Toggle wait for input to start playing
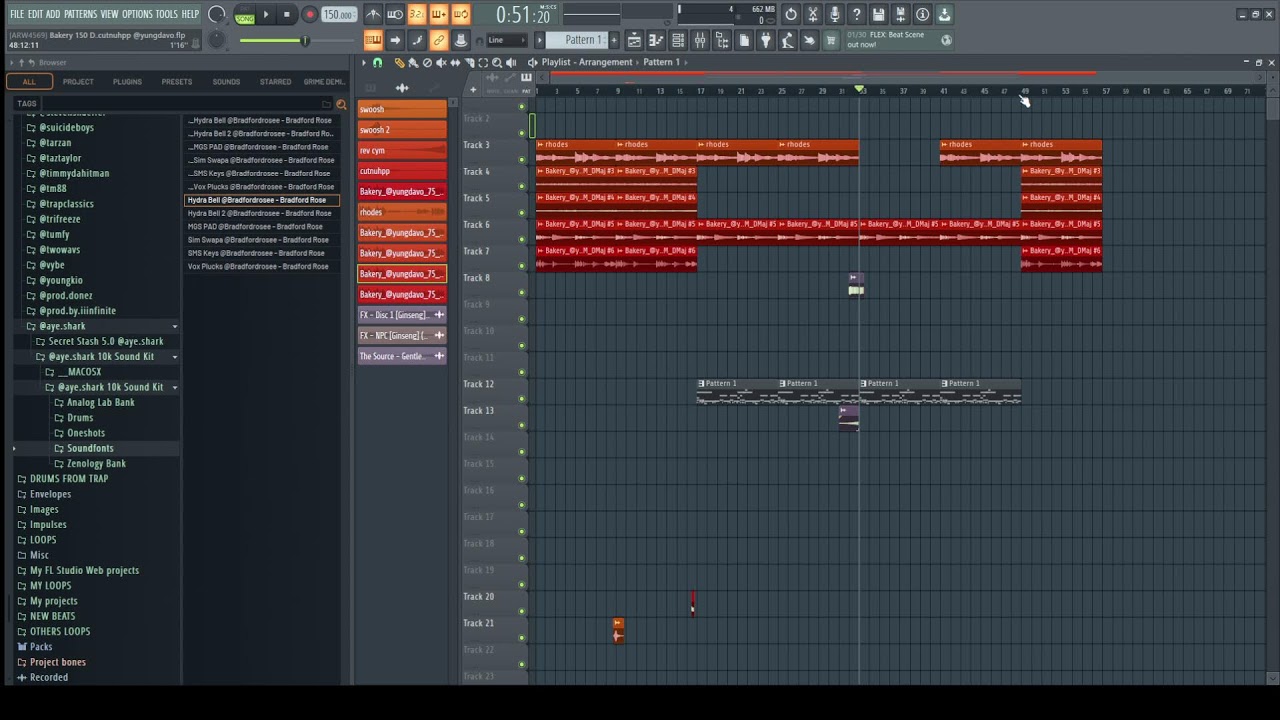This screenshot has width=1280, height=720. click(x=395, y=15)
